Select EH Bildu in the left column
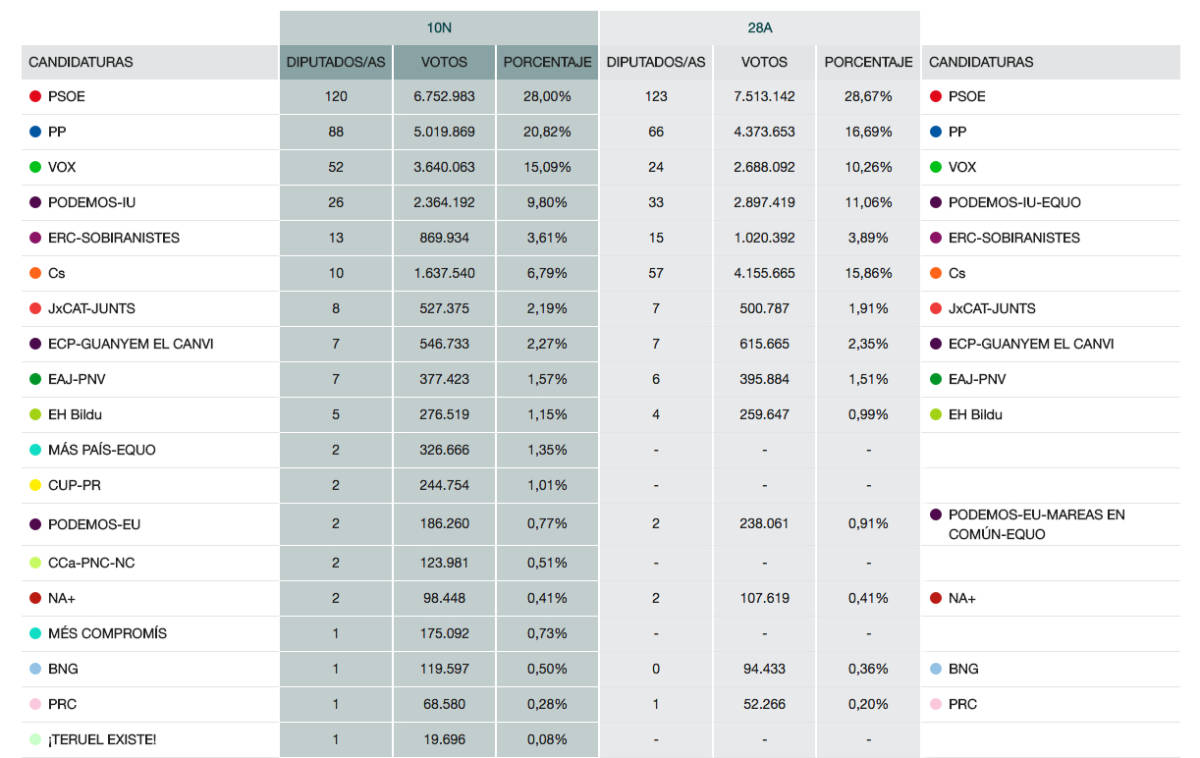Screen dimensions: 1200x758 pos(75,414)
